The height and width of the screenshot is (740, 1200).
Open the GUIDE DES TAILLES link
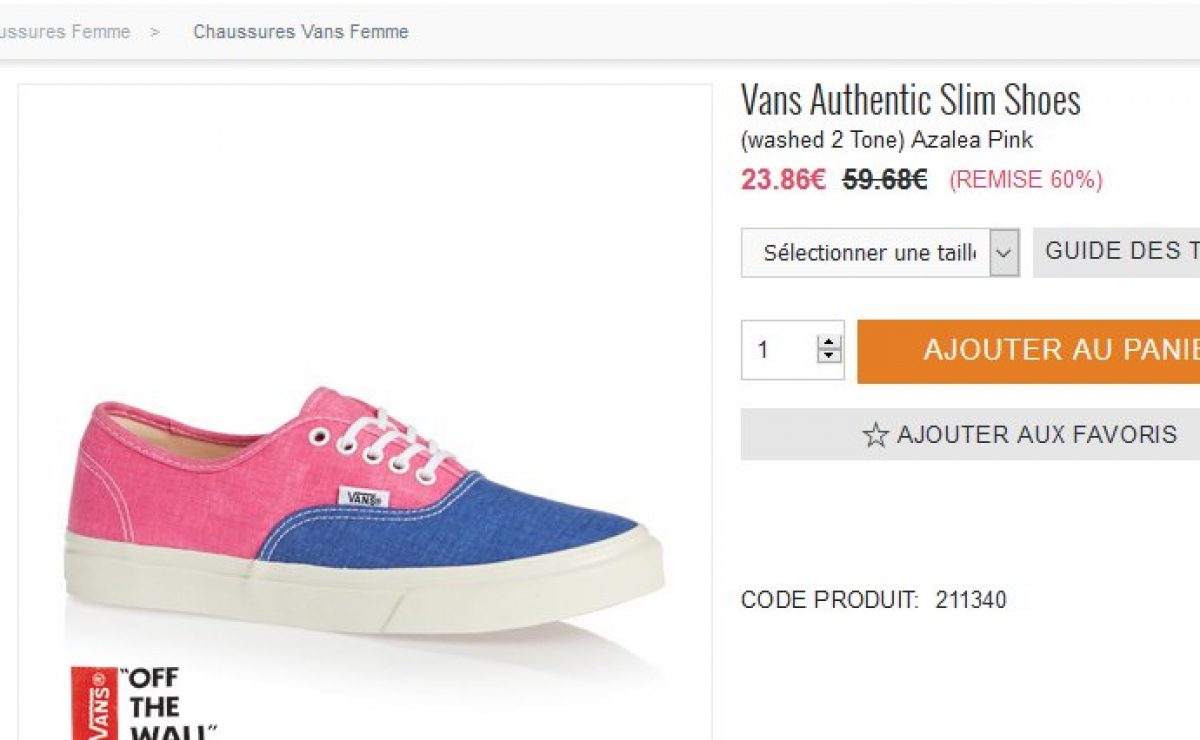click(1120, 250)
